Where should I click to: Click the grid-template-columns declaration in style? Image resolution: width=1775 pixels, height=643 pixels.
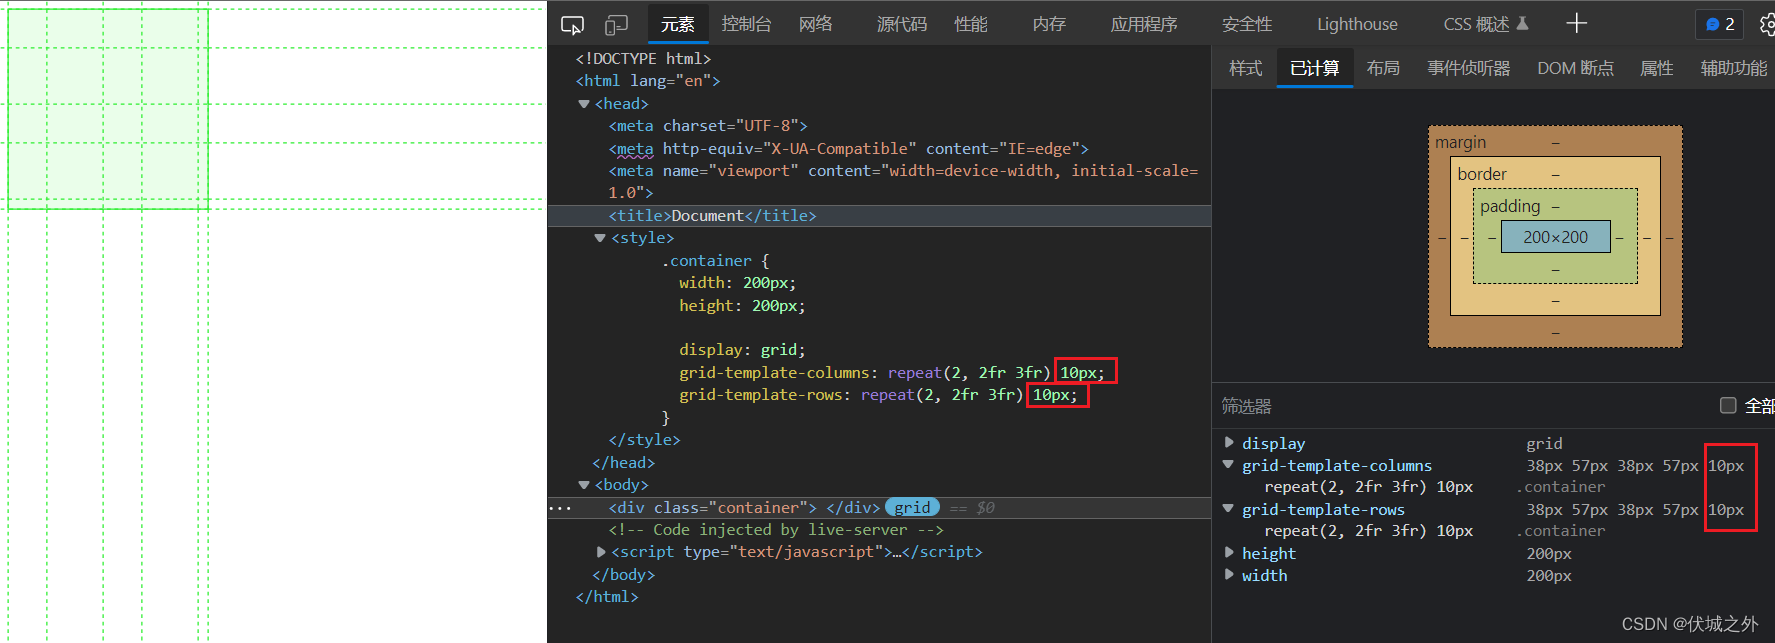click(892, 373)
